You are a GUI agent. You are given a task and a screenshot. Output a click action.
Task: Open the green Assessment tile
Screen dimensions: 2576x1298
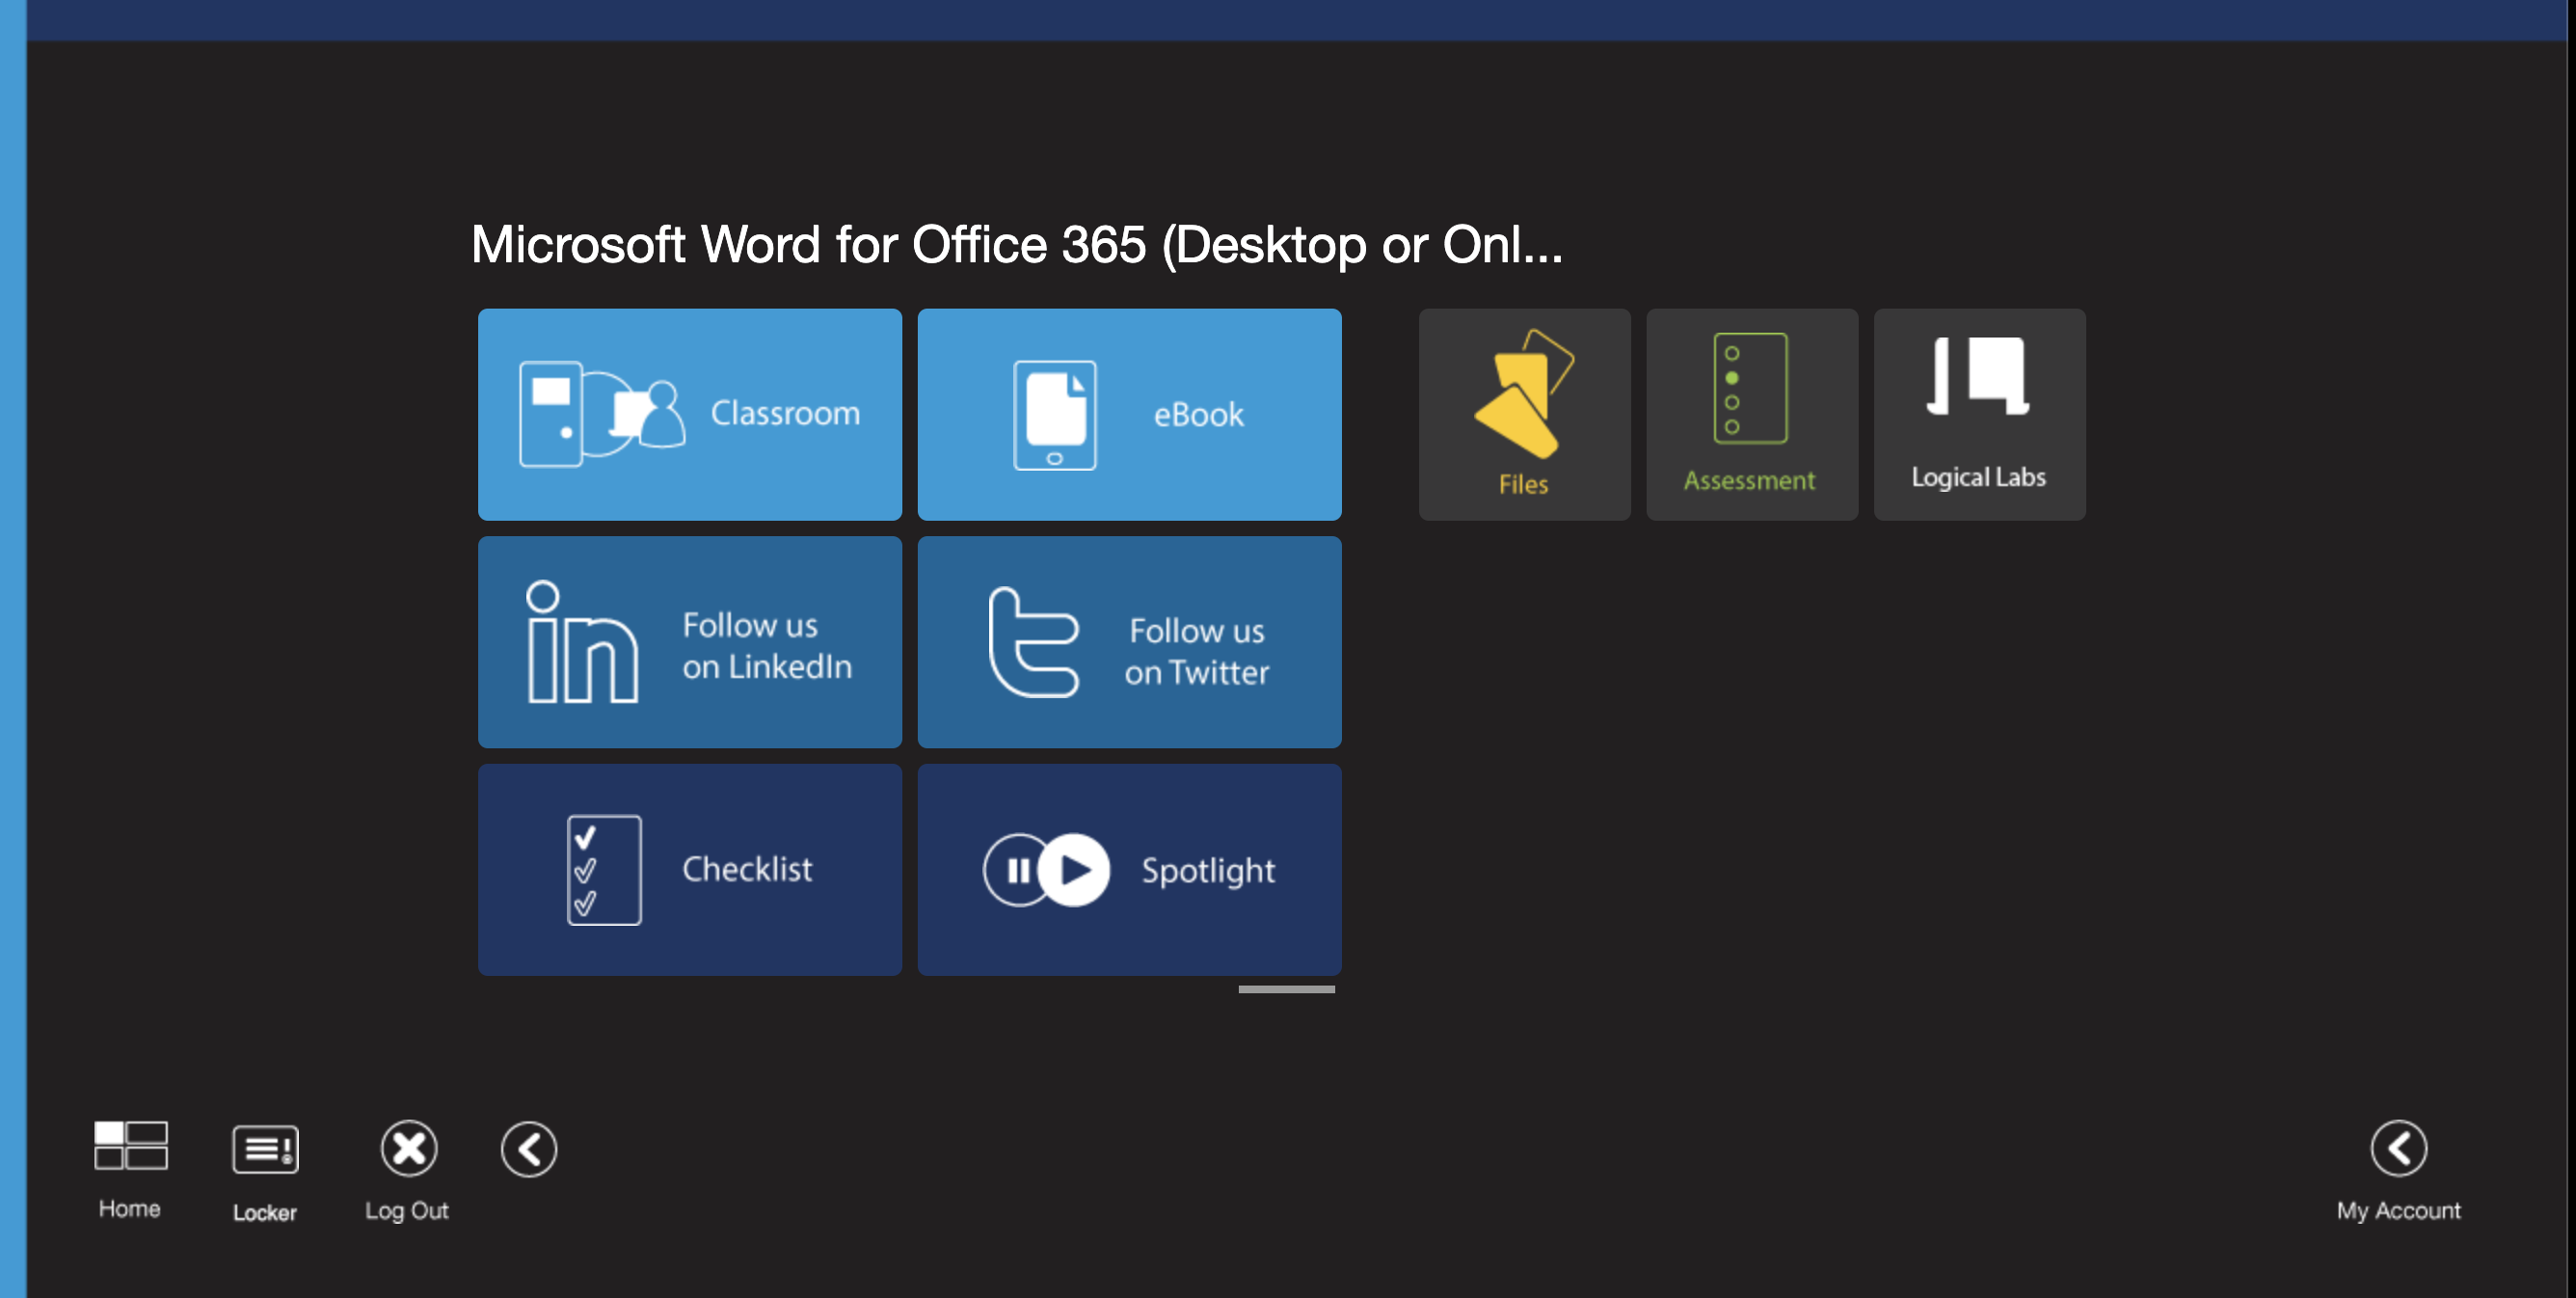click(1751, 414)
